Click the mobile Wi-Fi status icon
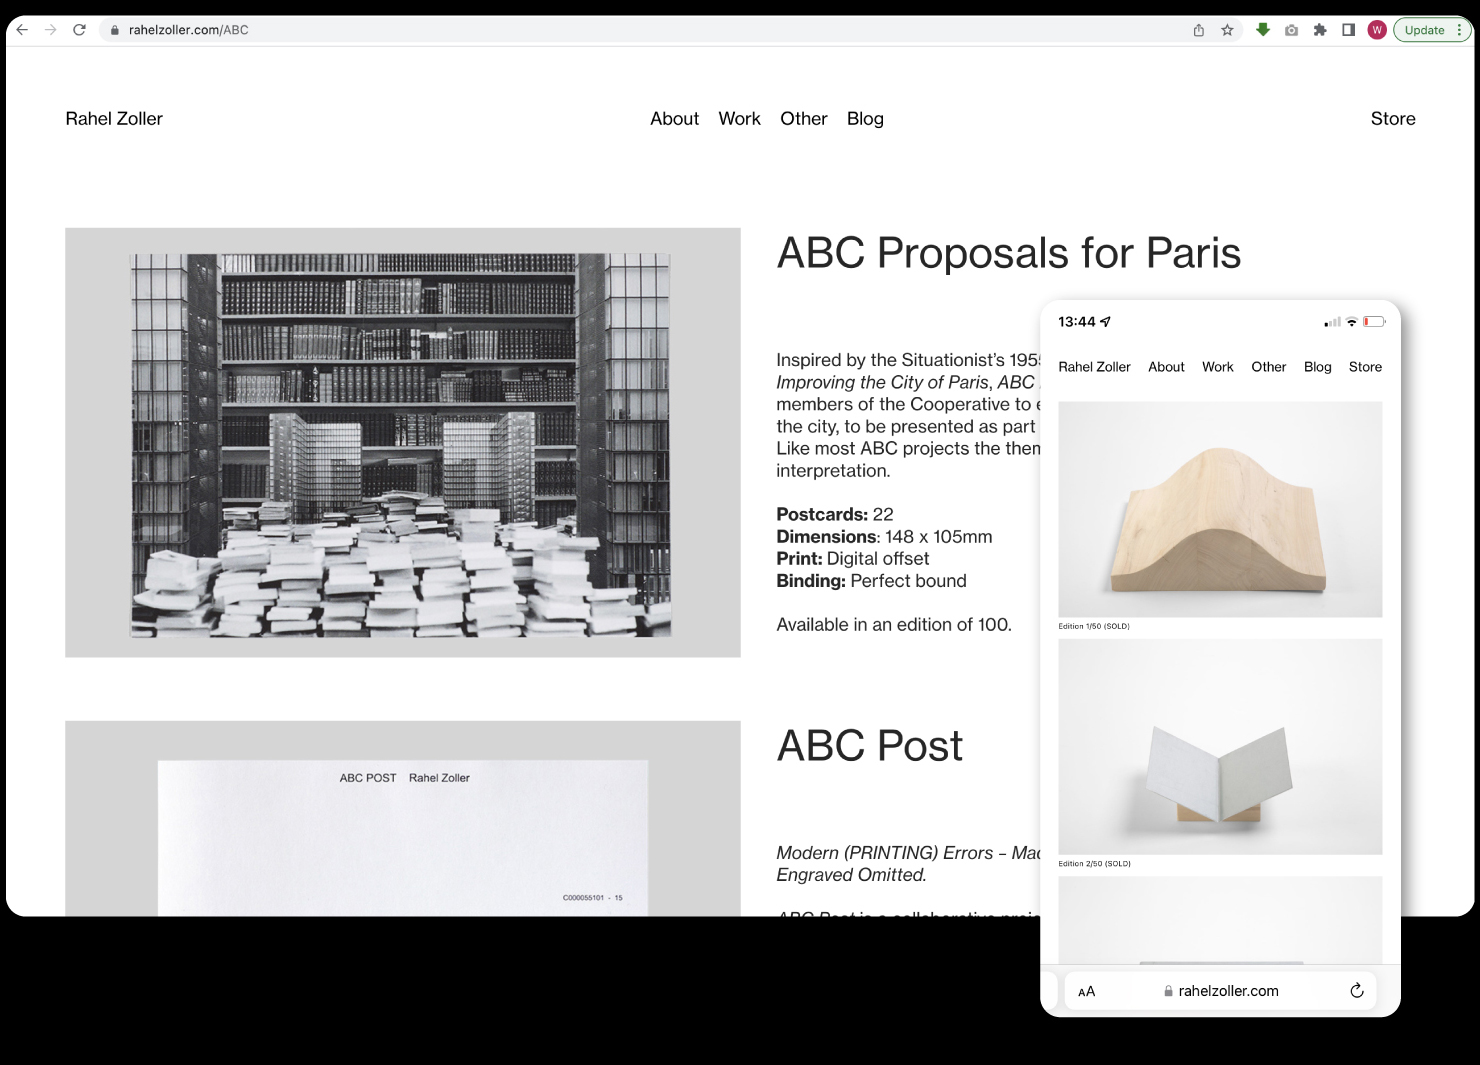Screen dimensions: 1480x1065 [x=1351, y=322]
